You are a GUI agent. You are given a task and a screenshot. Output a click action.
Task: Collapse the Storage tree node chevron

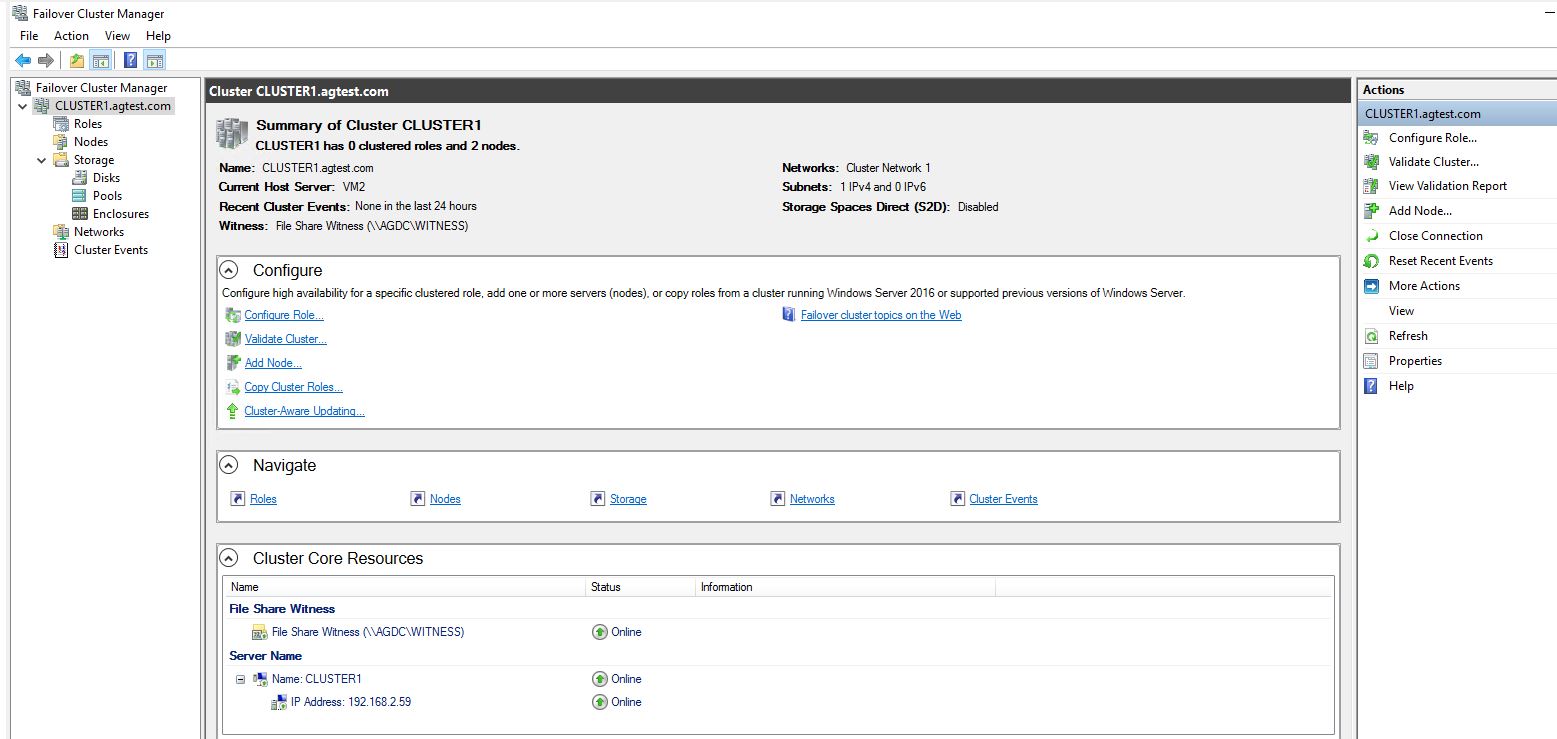42,160
